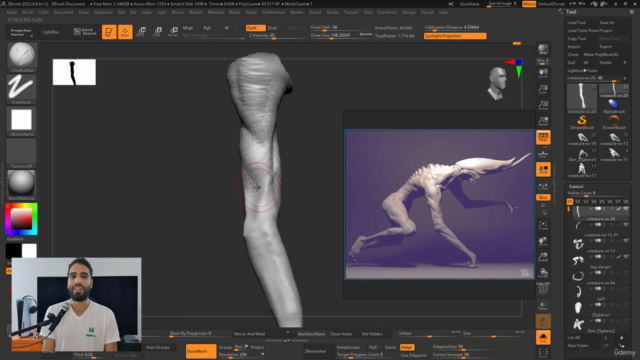Select the Skin_ZSphere3 tool thumbnail

point(582,155)
